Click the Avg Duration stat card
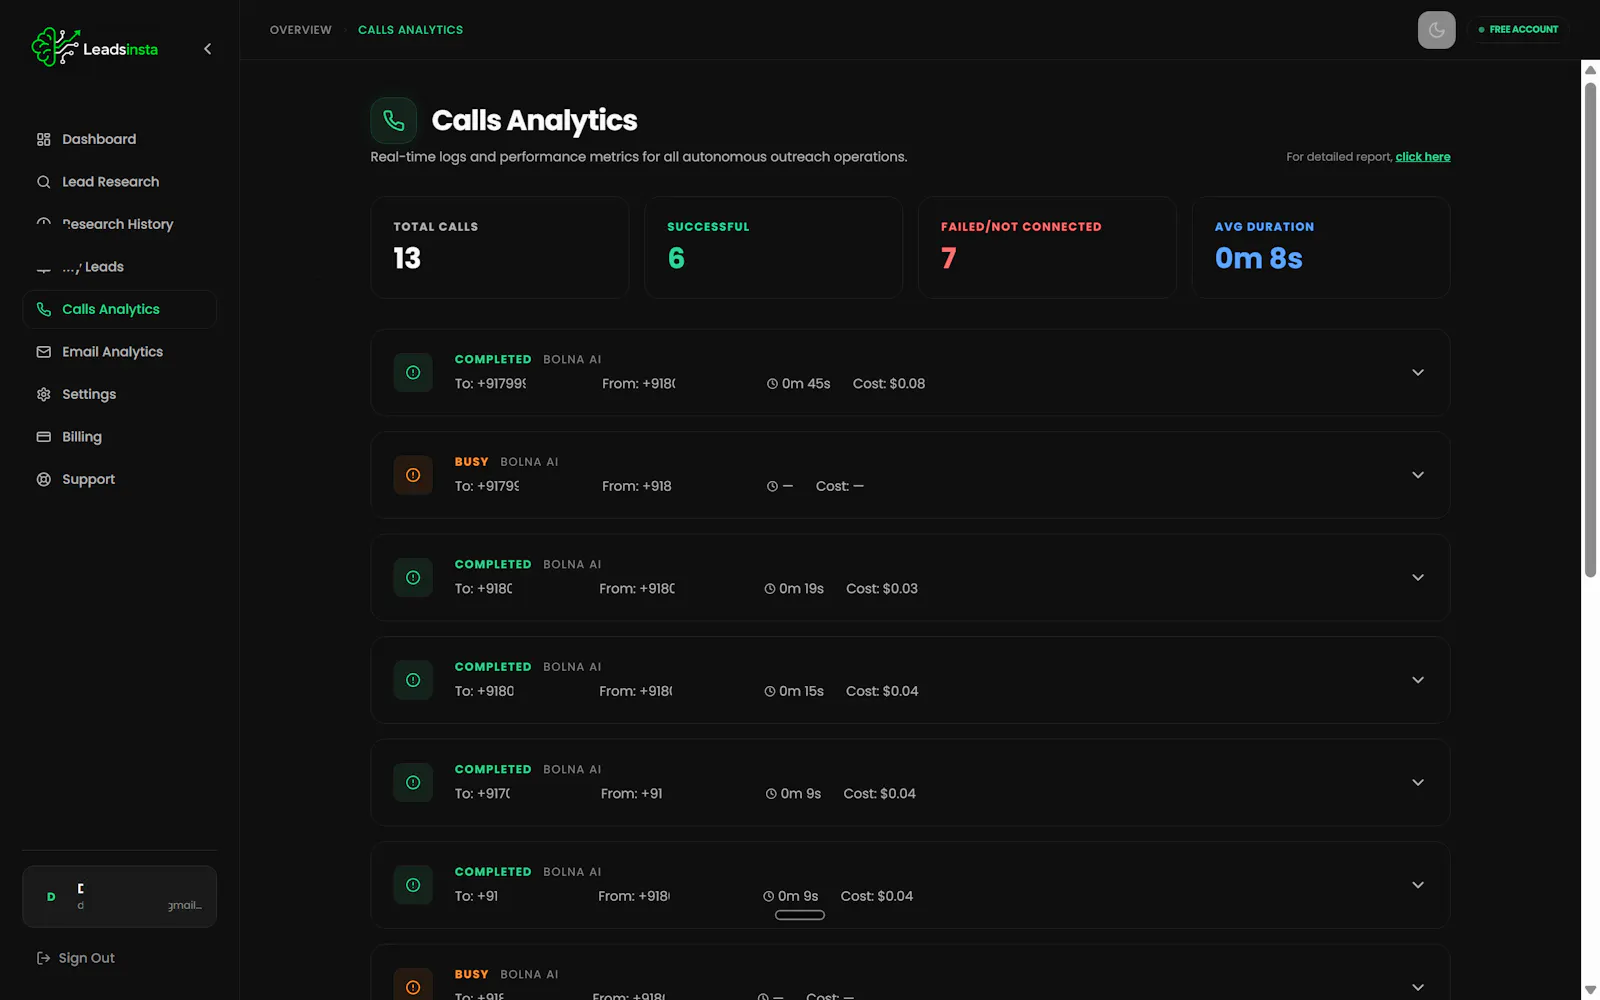Image resolution: width=1600 pixels, height=1000 pixels. point(1321,247)
